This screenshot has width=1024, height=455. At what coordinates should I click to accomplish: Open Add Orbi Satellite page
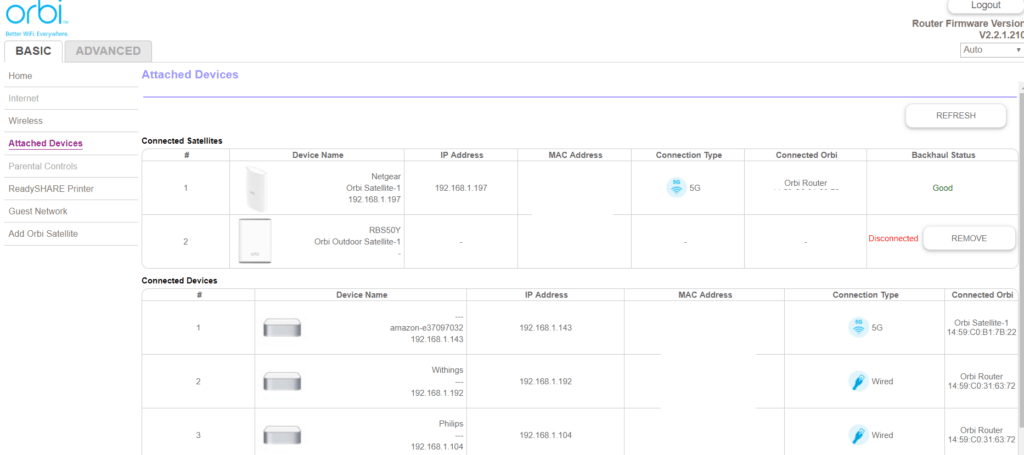point(43,234)
